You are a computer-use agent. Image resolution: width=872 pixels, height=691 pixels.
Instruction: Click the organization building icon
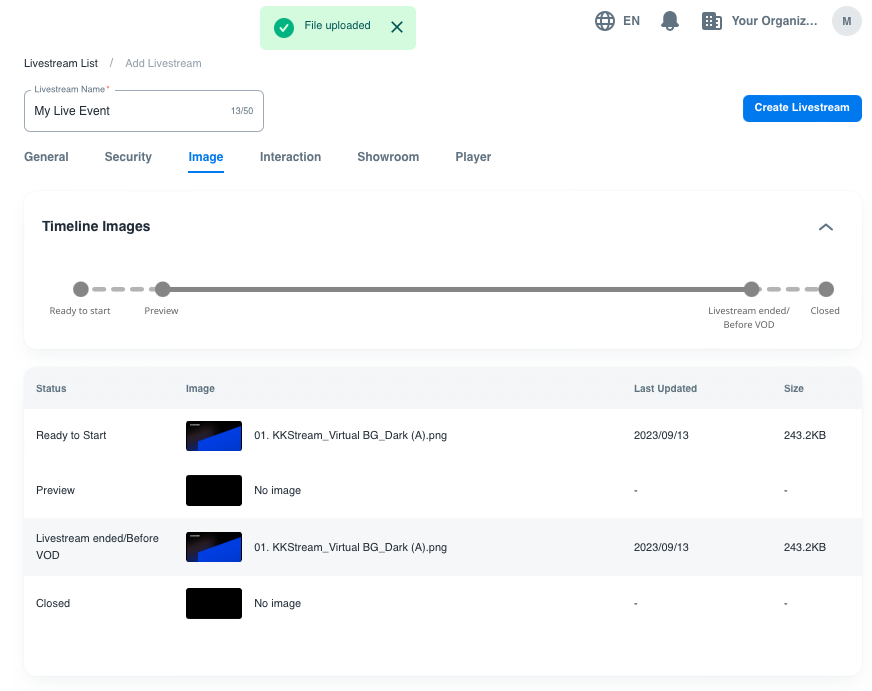click(712, 21)
